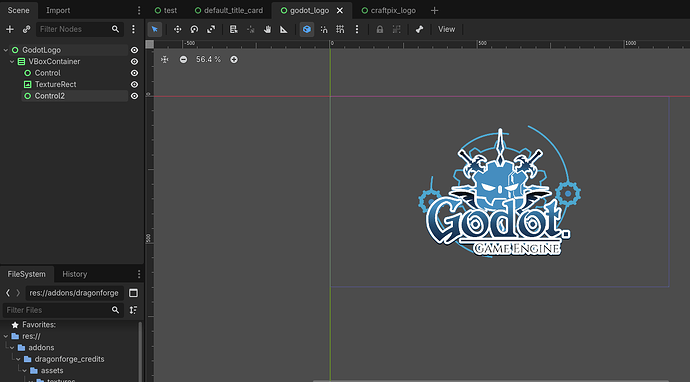This screenshot has width=690, height=382.
Task: Toggle visibility of GodotLogo node
Action: tap(135, 50)
